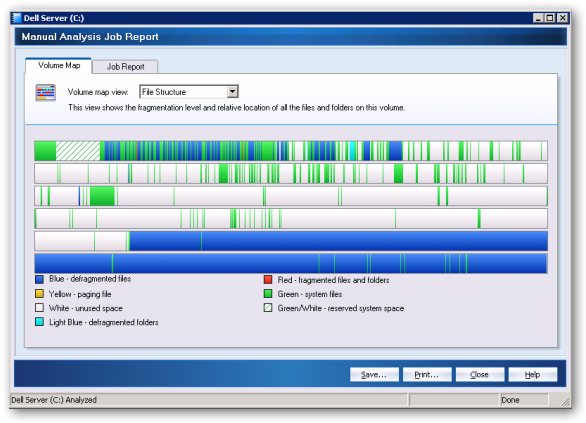This screenshot has width=586, height=423.
Task: Open Help from the bottom button row
Action: click(533, 374)
